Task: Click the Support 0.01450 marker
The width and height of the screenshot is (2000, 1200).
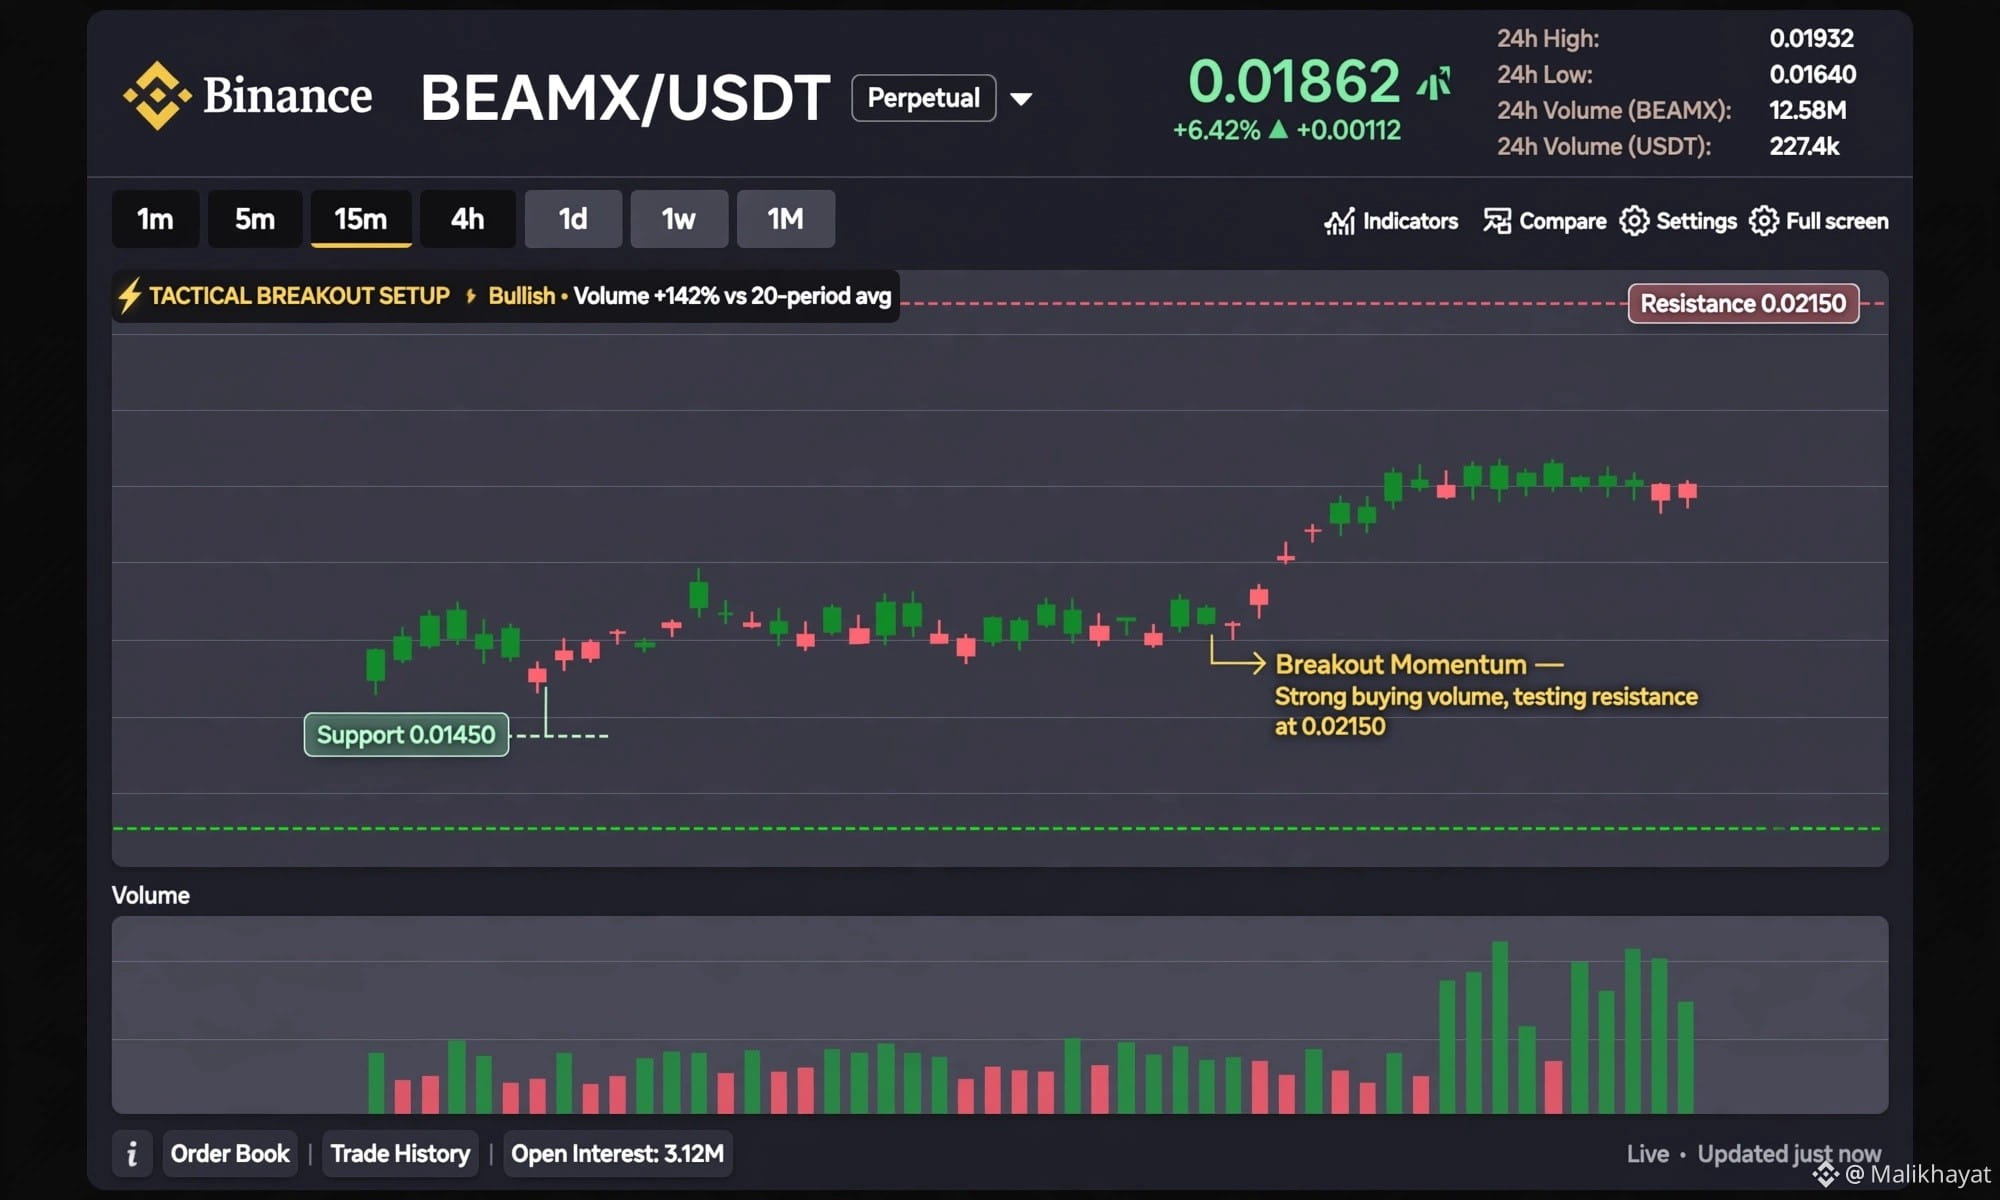Action: (x=406, y=735)
